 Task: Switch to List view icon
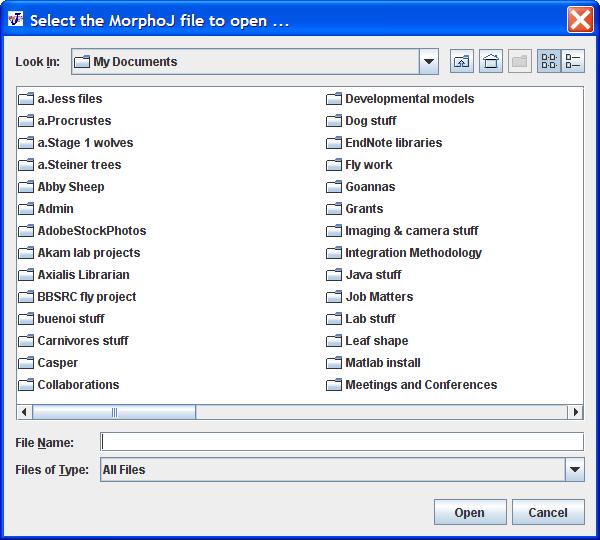pos(548,61)
